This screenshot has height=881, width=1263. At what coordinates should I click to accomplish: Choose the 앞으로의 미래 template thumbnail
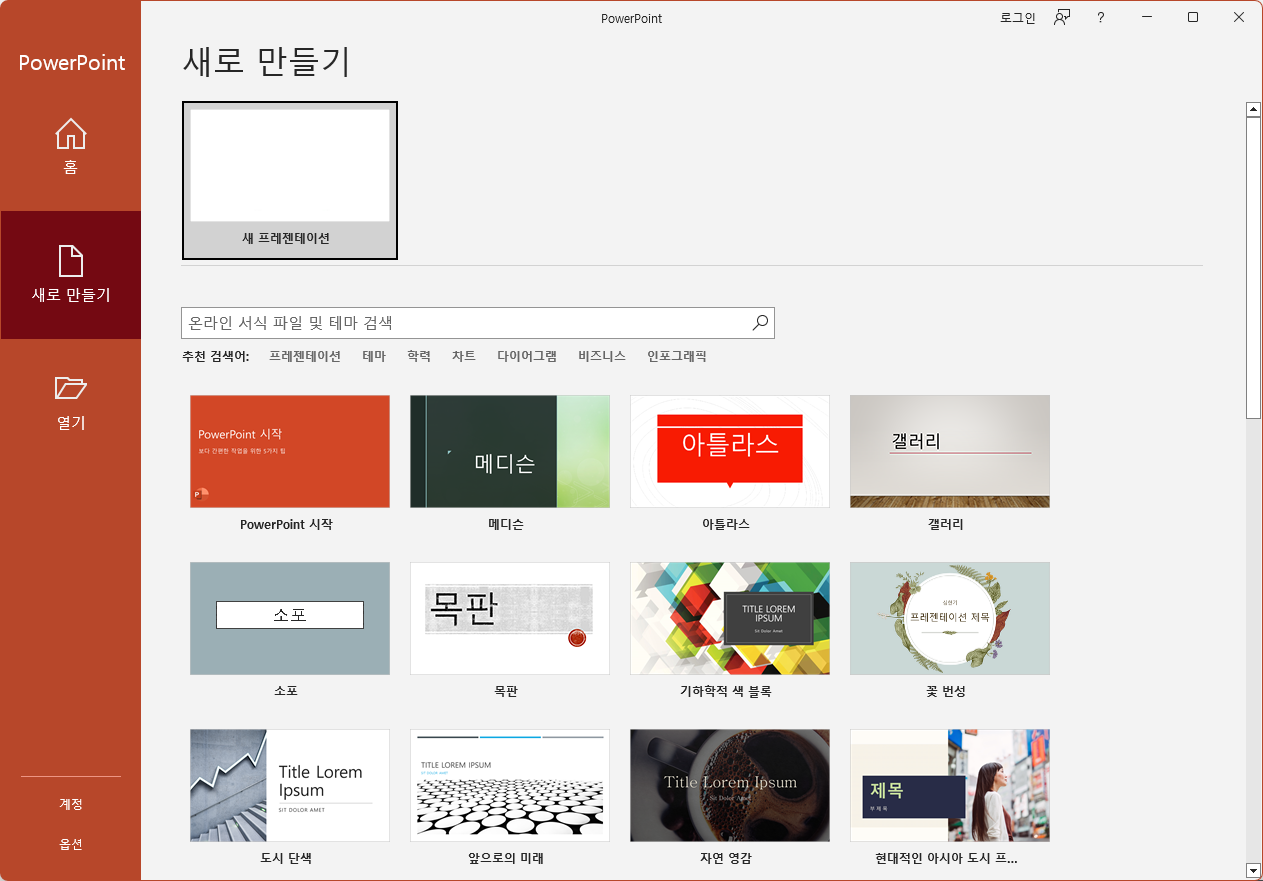[510, 785]
